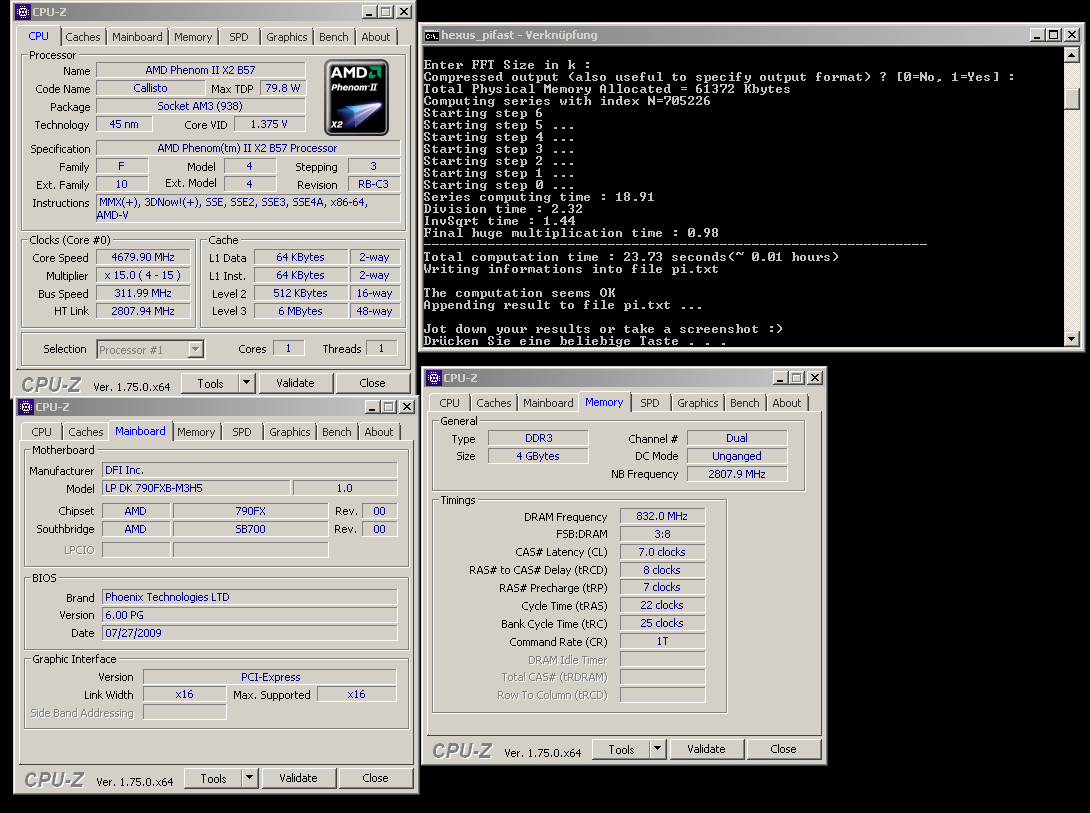Click Level 3 cache value 6 MBytes
Viewport: 1090px width, 813px height.
click(300, 311)
